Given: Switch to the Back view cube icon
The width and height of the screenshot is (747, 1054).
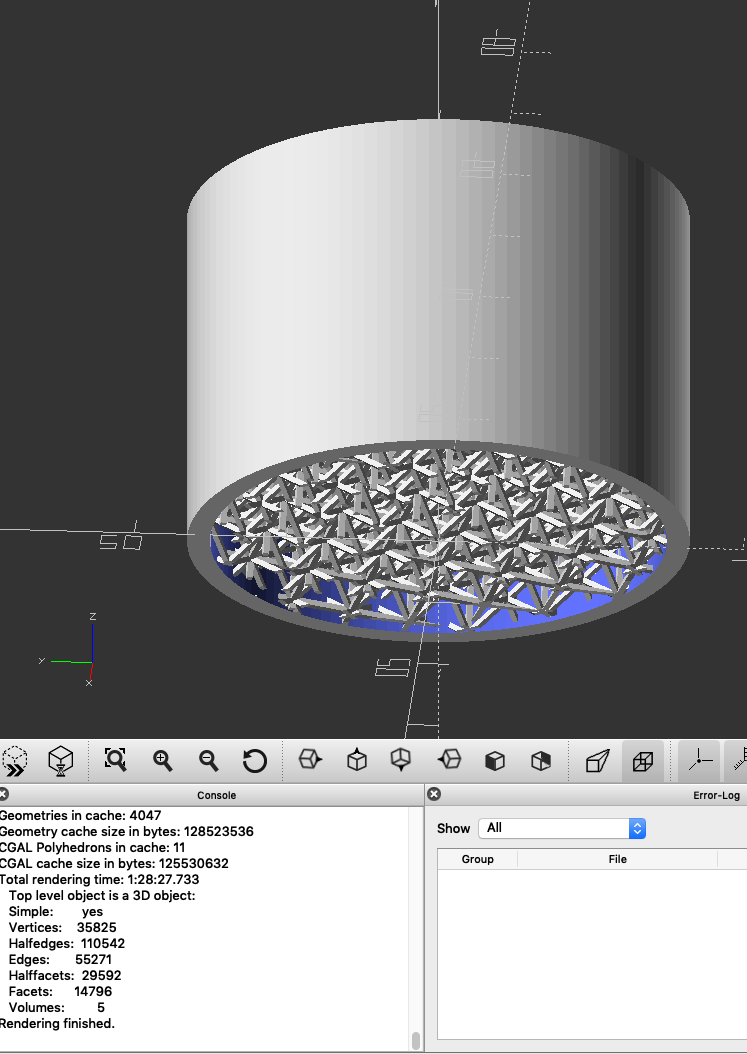Looking at the screenshot, I should tap(541, 761).
